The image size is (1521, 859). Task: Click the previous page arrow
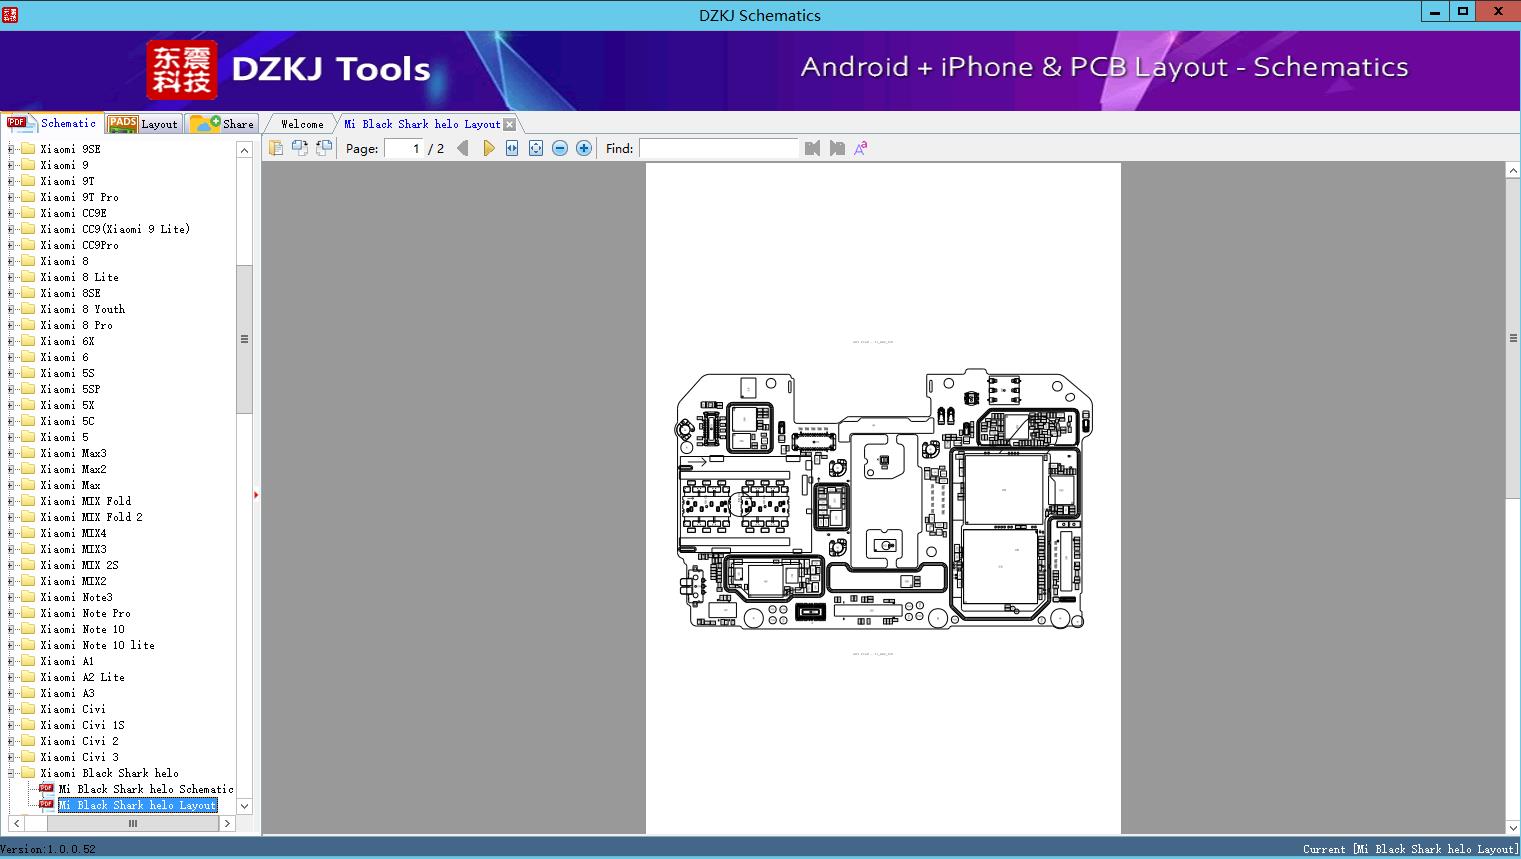point(462,148)
